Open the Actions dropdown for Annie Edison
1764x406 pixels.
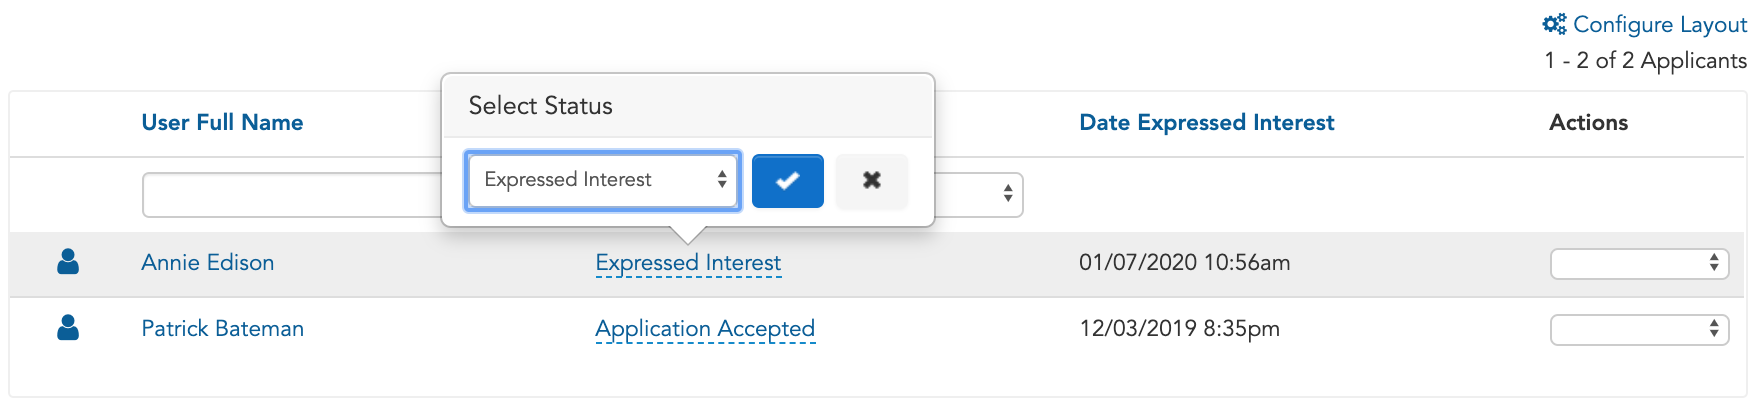click(x=1639, y=263)
